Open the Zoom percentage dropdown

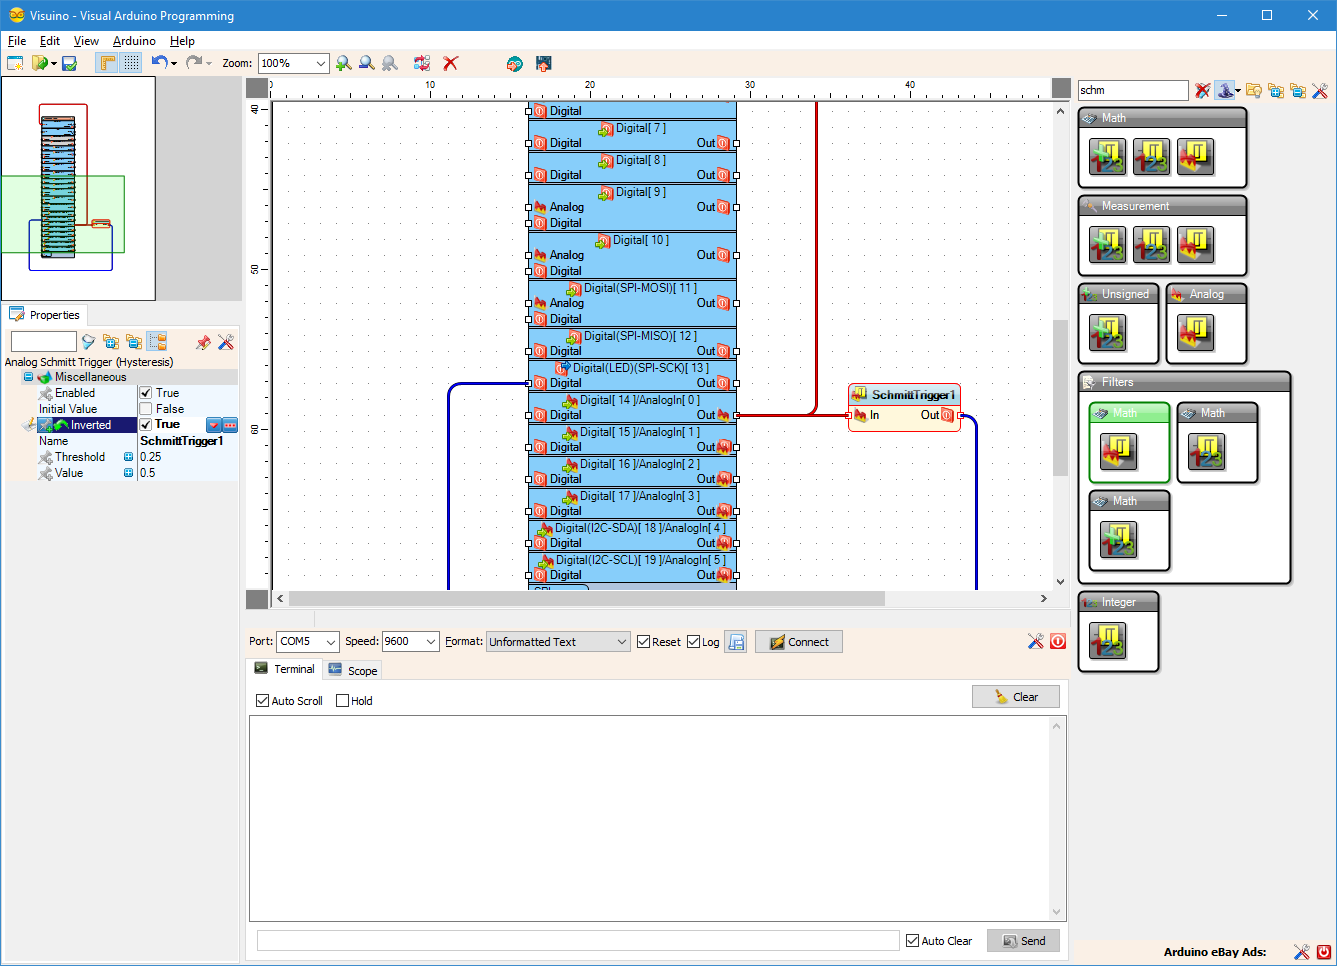[321, 63]
